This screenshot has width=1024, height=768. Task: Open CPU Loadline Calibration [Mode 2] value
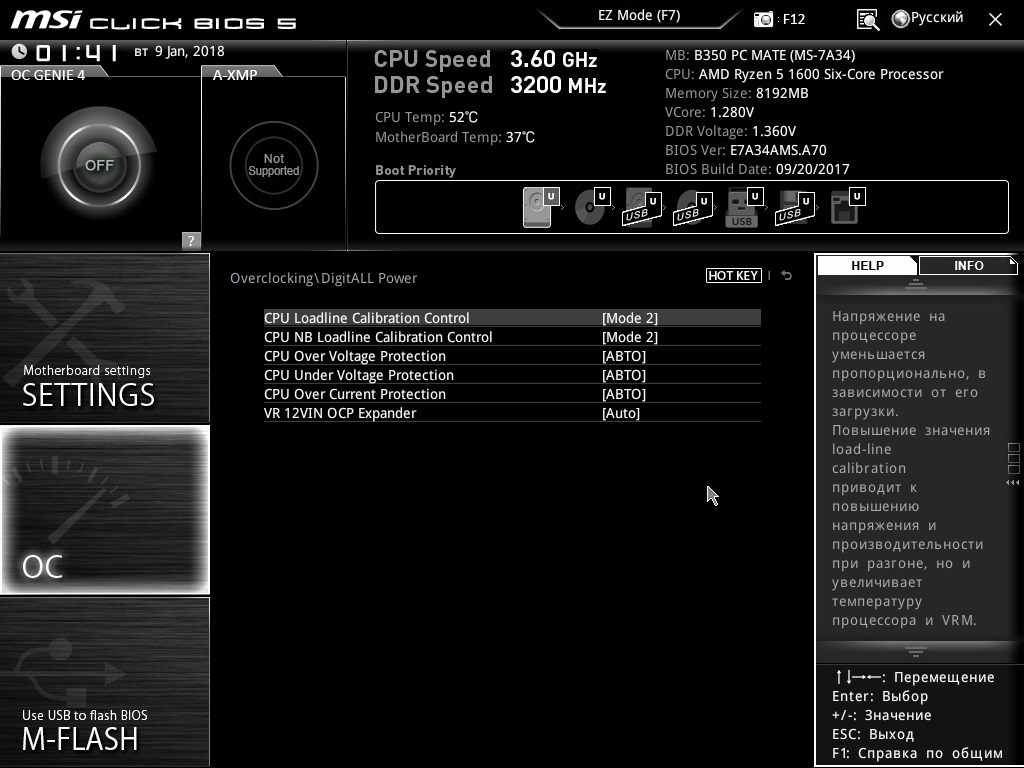click(x=630, y=318)
